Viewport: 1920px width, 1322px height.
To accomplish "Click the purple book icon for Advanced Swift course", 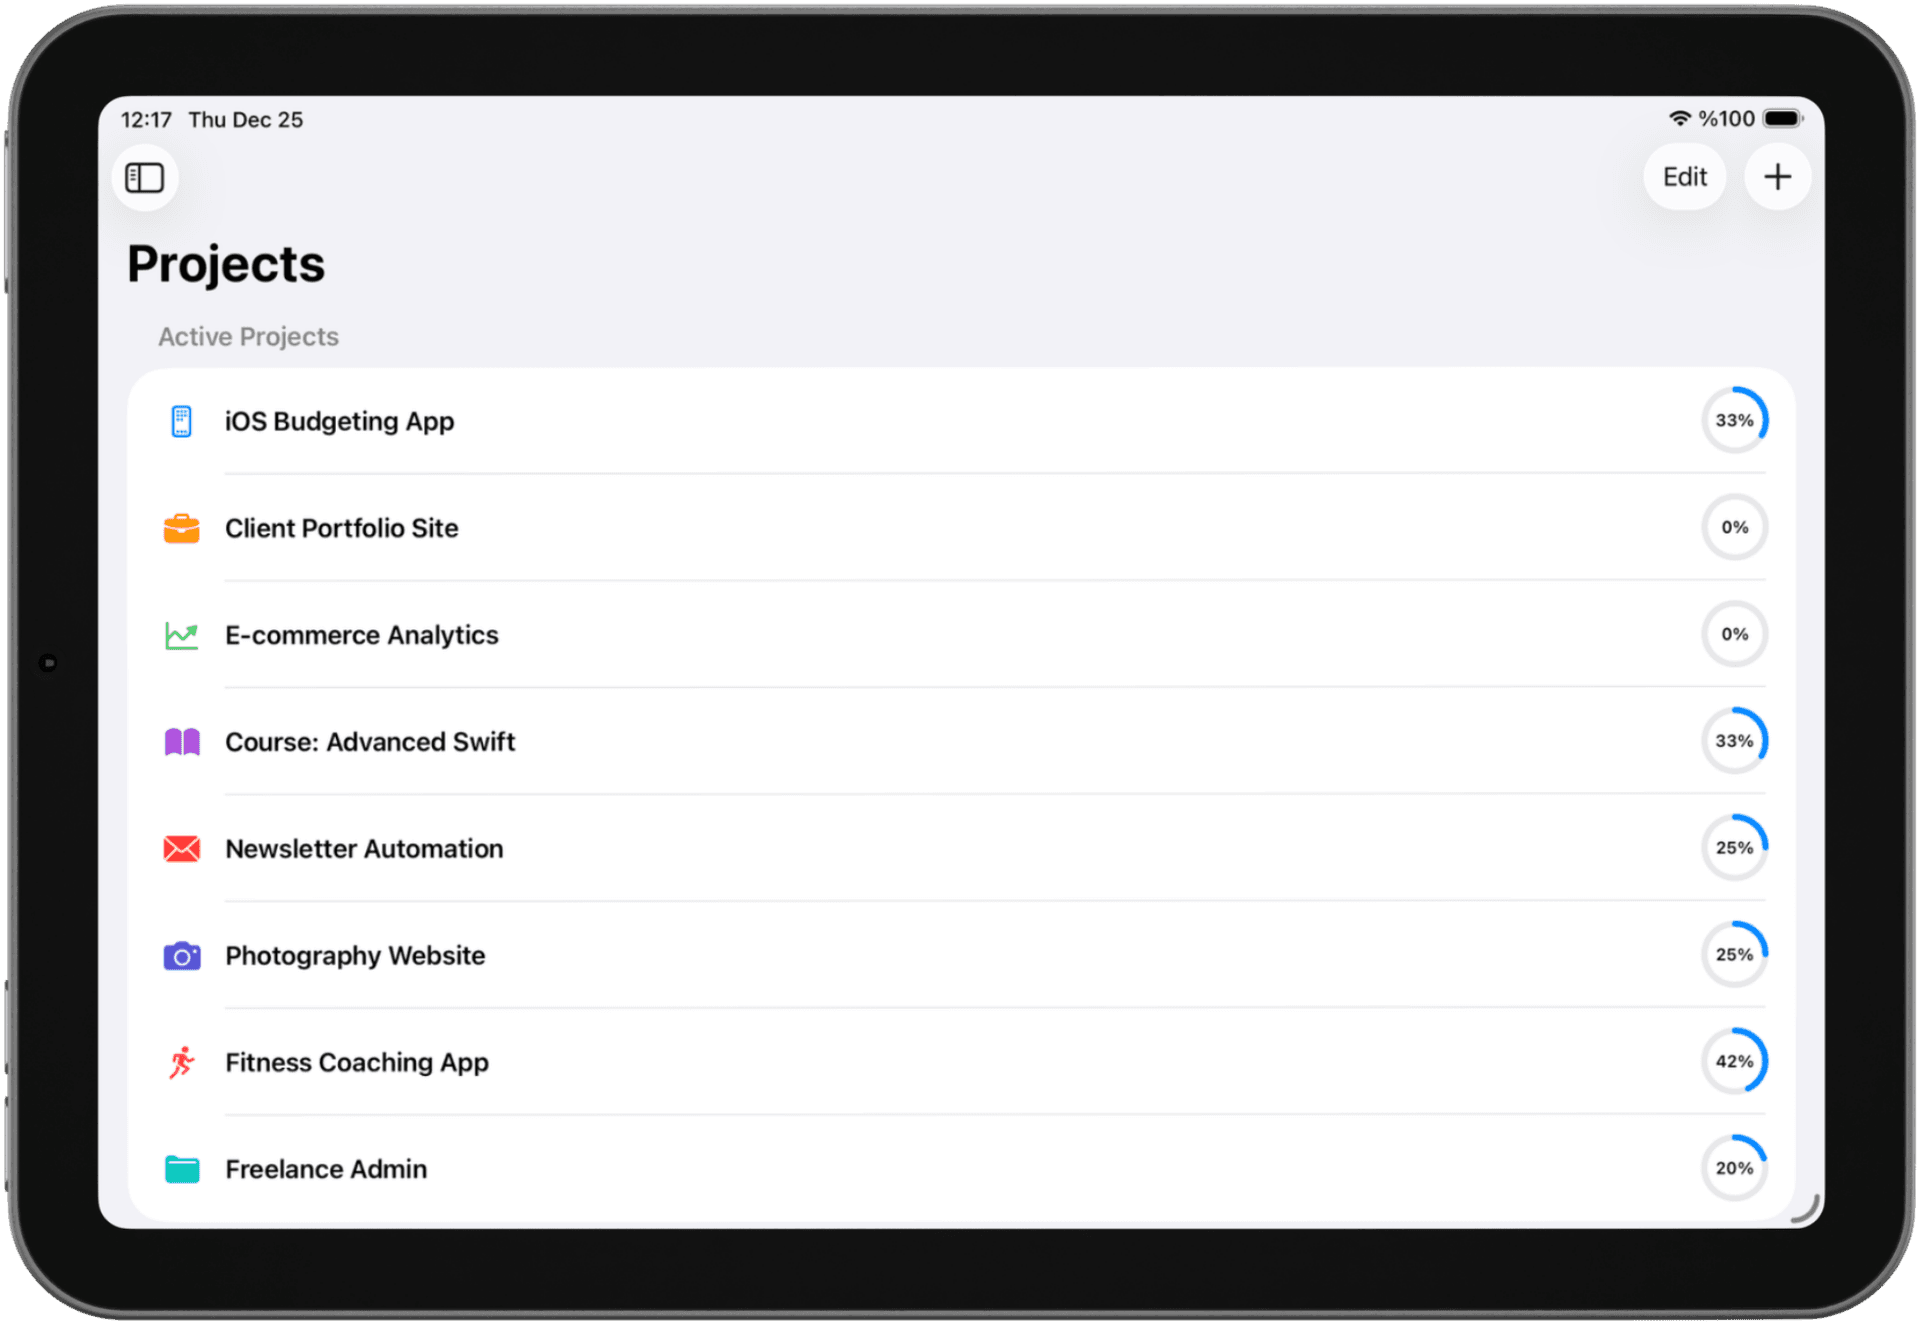I will coord(181,741).
